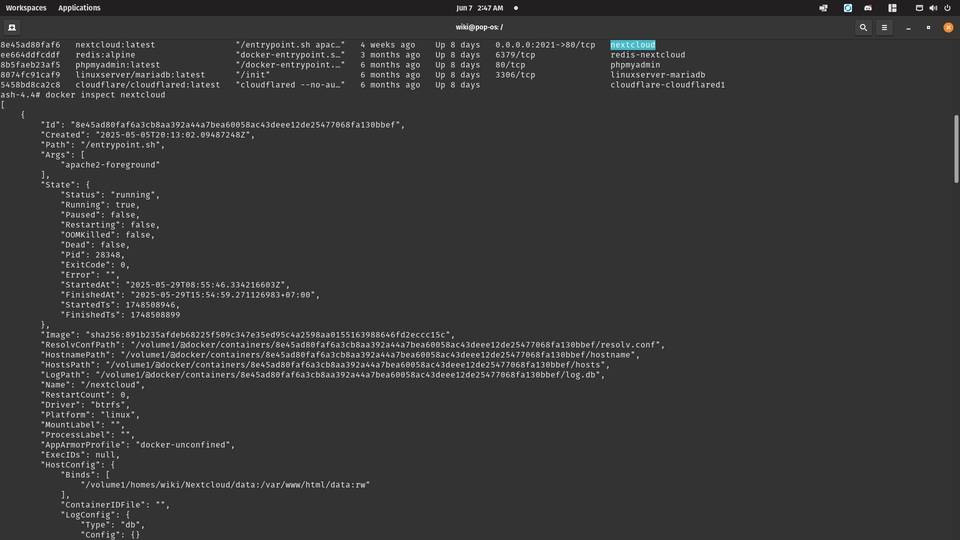Viewport: 960px width, 540px height.
Task: Click container ID ee664ddfcddf
Action: click(x=31, y=54)
